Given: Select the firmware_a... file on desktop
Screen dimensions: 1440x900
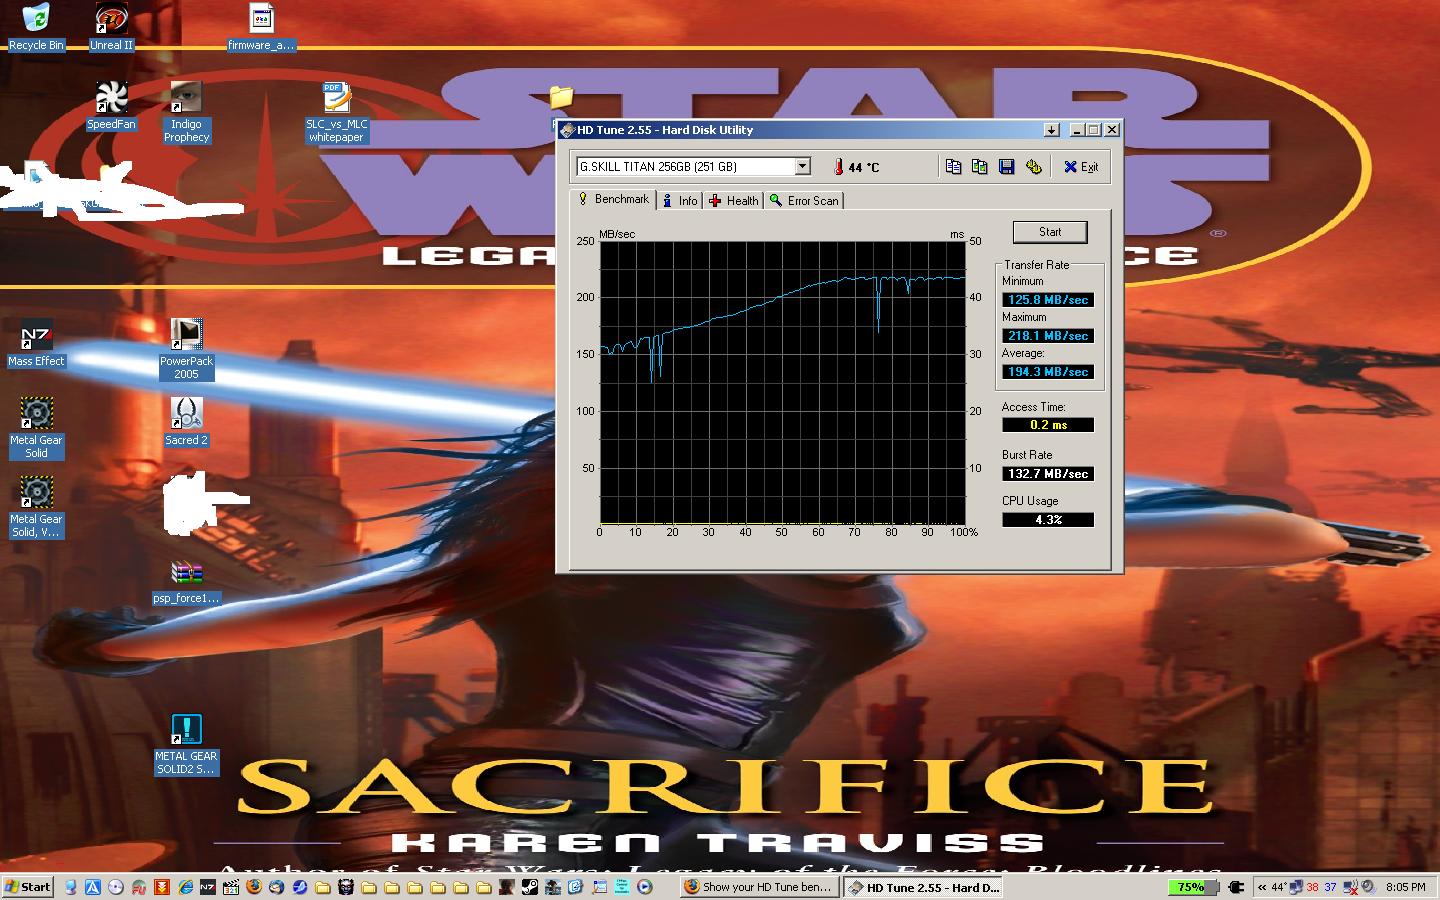Looking at the screenshot, I should tap(261, 27).
